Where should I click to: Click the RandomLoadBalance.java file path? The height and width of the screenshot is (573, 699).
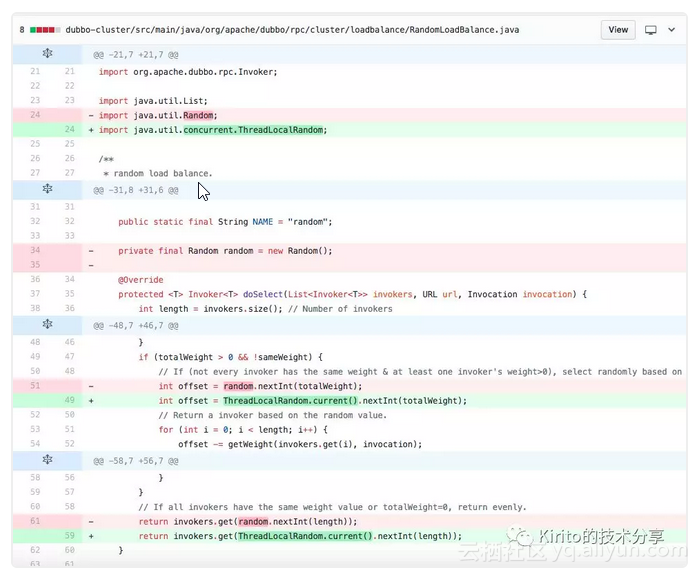(292, 30)
